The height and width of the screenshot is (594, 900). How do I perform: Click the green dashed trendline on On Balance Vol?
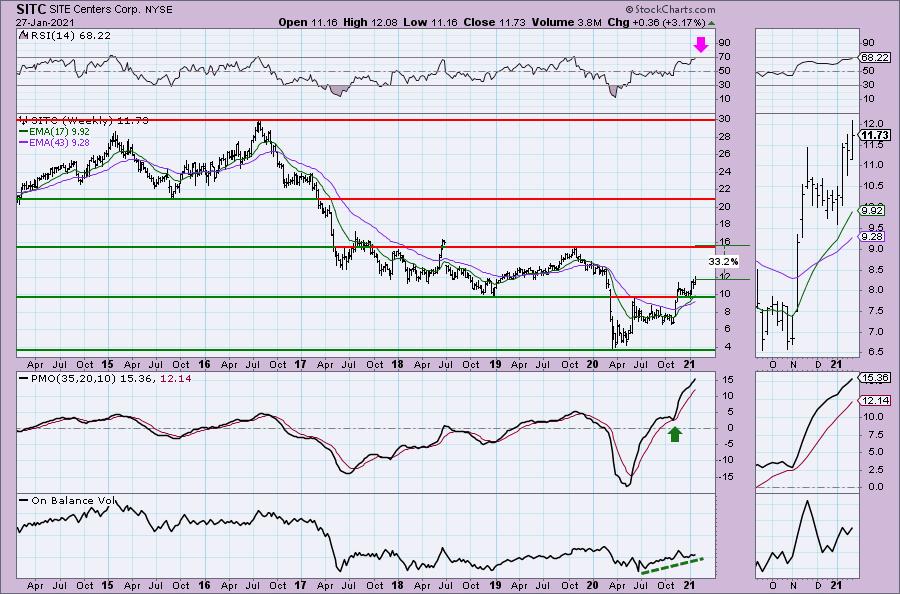(671, 565)
